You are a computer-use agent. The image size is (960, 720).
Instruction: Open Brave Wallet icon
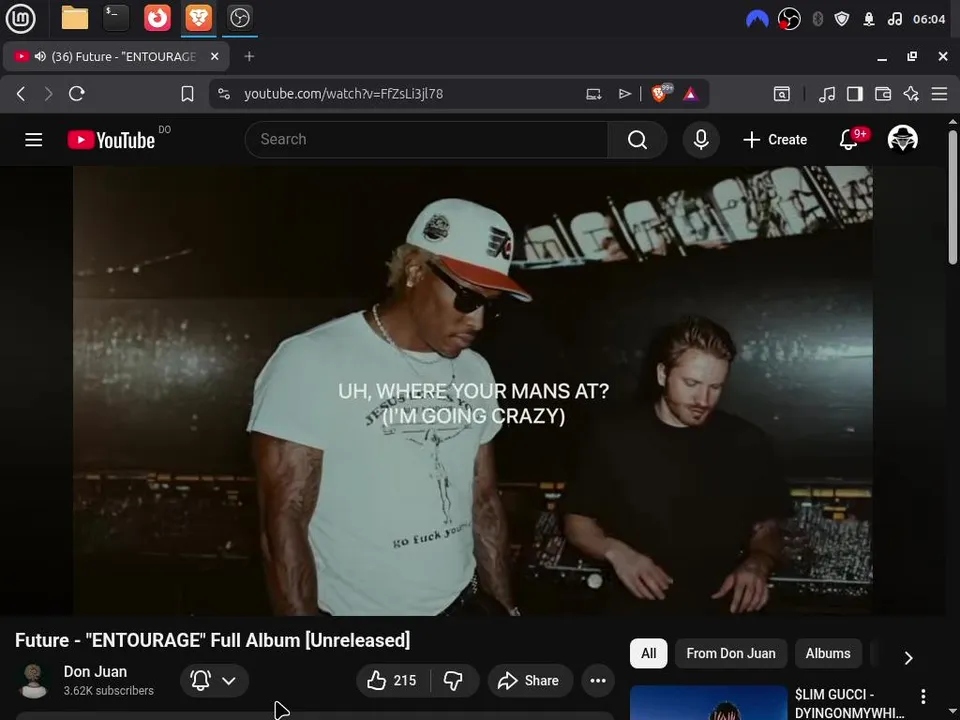883,94
